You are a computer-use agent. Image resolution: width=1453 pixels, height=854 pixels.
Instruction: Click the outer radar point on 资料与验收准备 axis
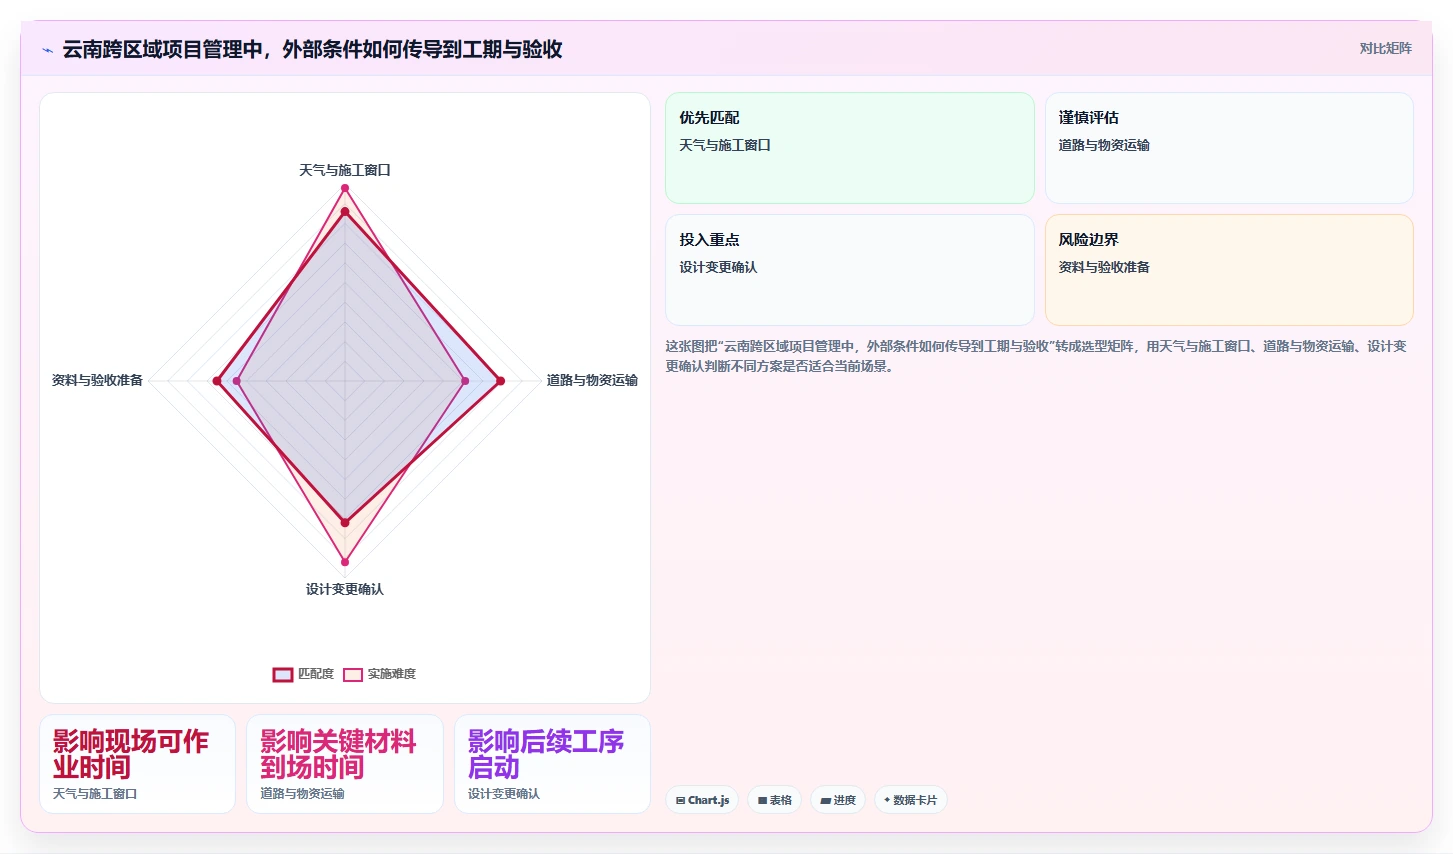[x=217, y=381]
